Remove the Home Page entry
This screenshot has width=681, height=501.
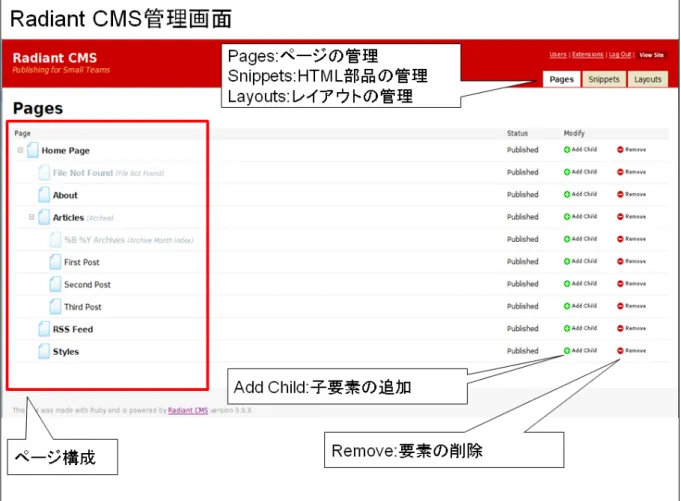(x=631, y=150)
